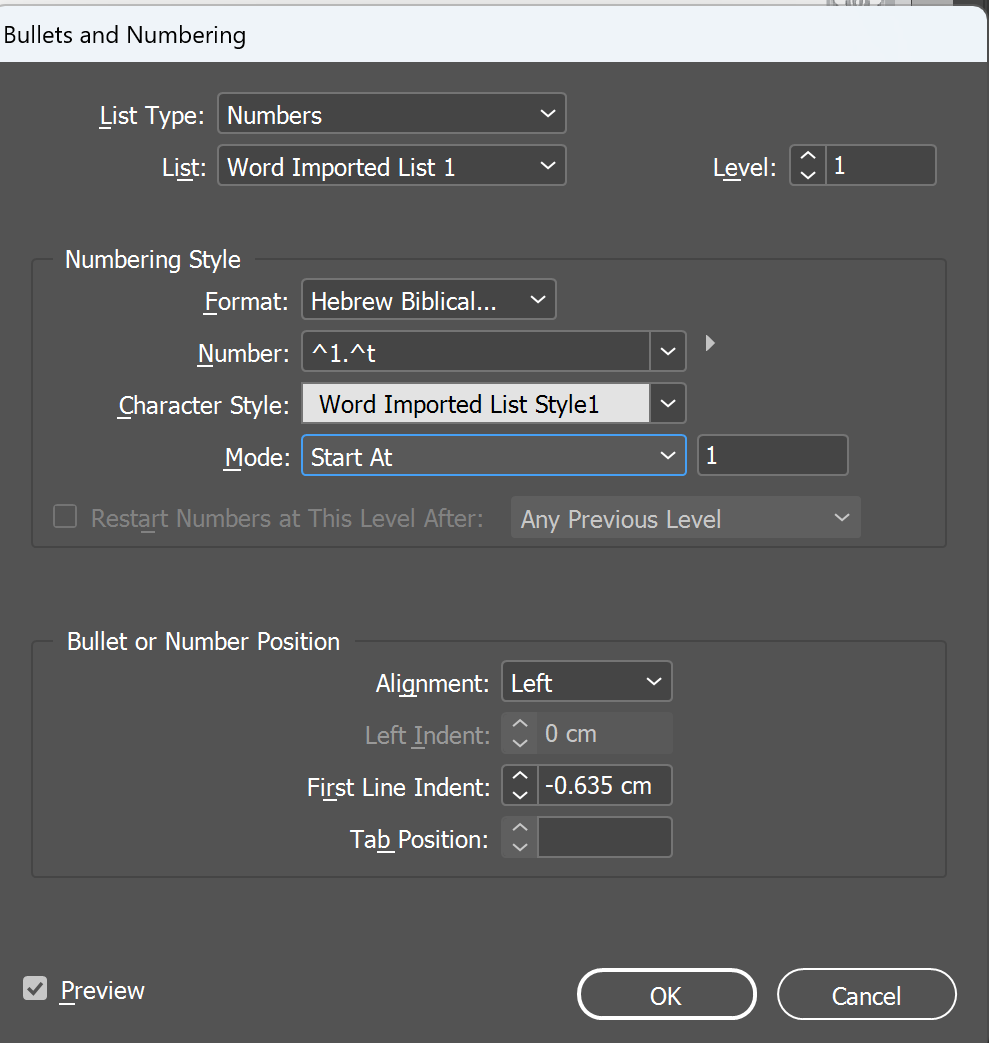The height and width of the screenshot is (1043, 989).
Task: Increase First Line Indent with up arrow
Action: 519,776
